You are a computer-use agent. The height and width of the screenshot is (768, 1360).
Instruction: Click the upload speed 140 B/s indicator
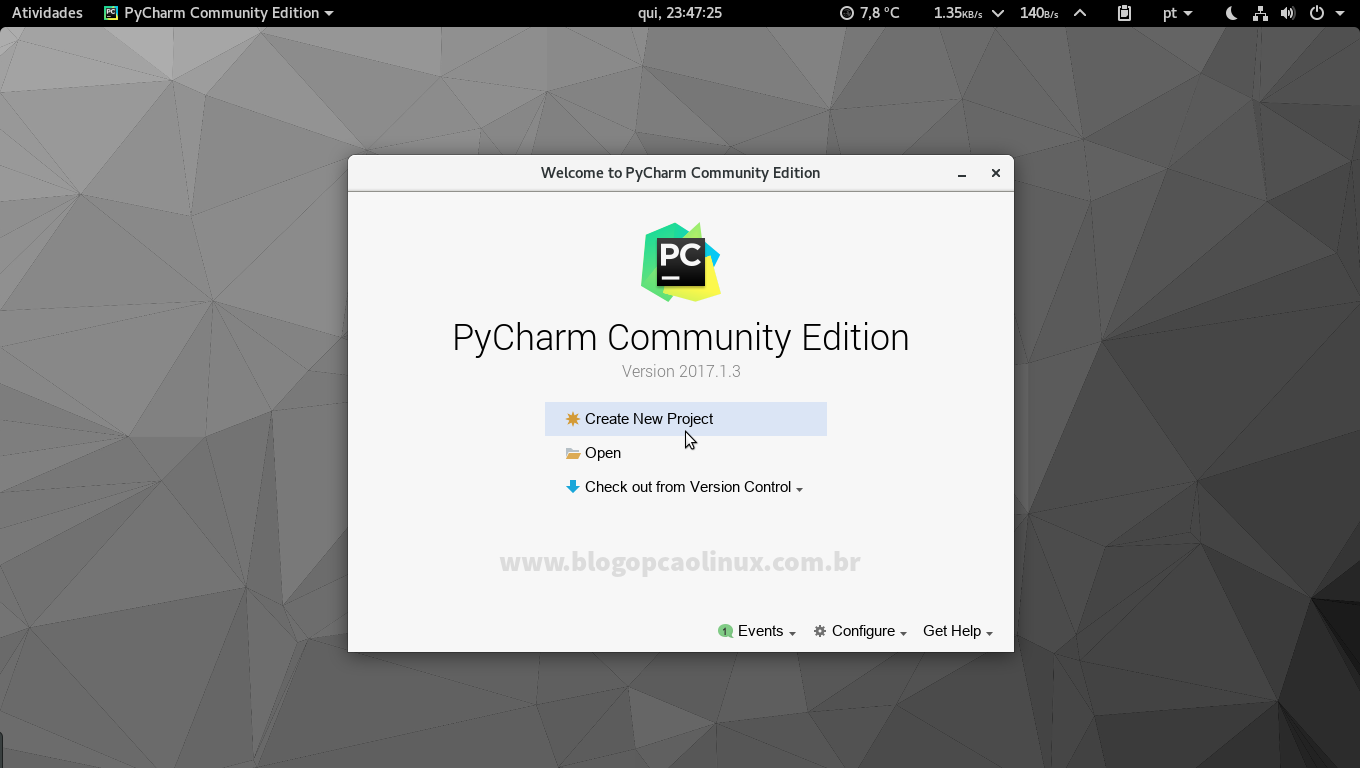point(1053,13)
